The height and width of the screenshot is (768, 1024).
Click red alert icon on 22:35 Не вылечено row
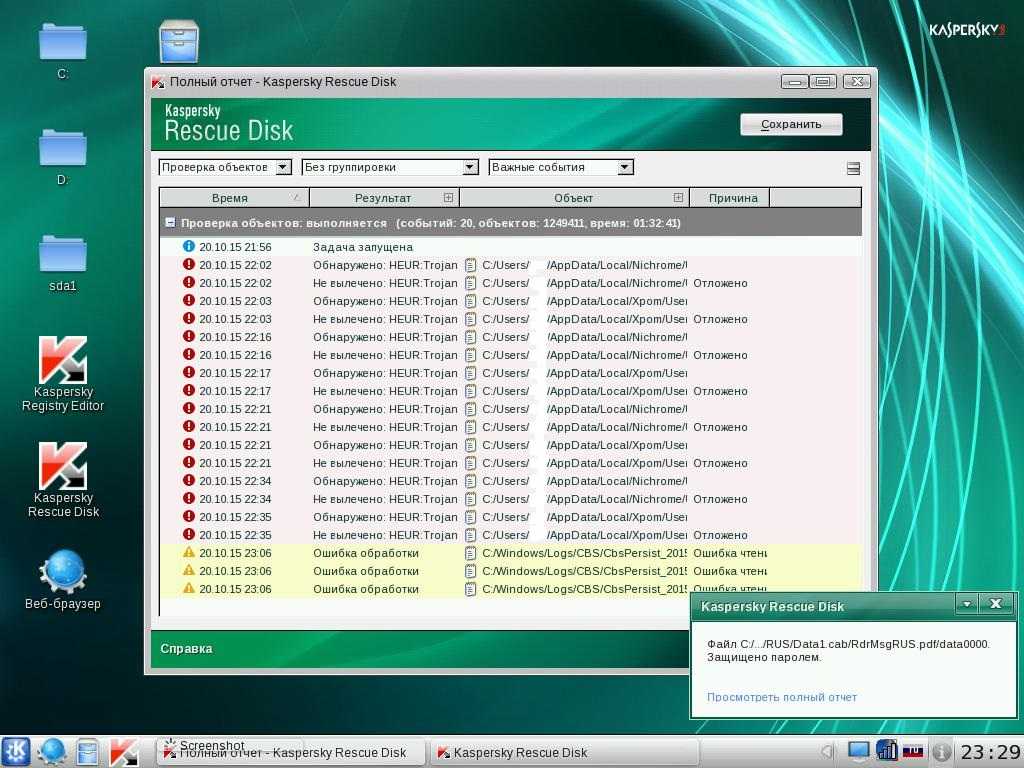click(x=189, y=534)
